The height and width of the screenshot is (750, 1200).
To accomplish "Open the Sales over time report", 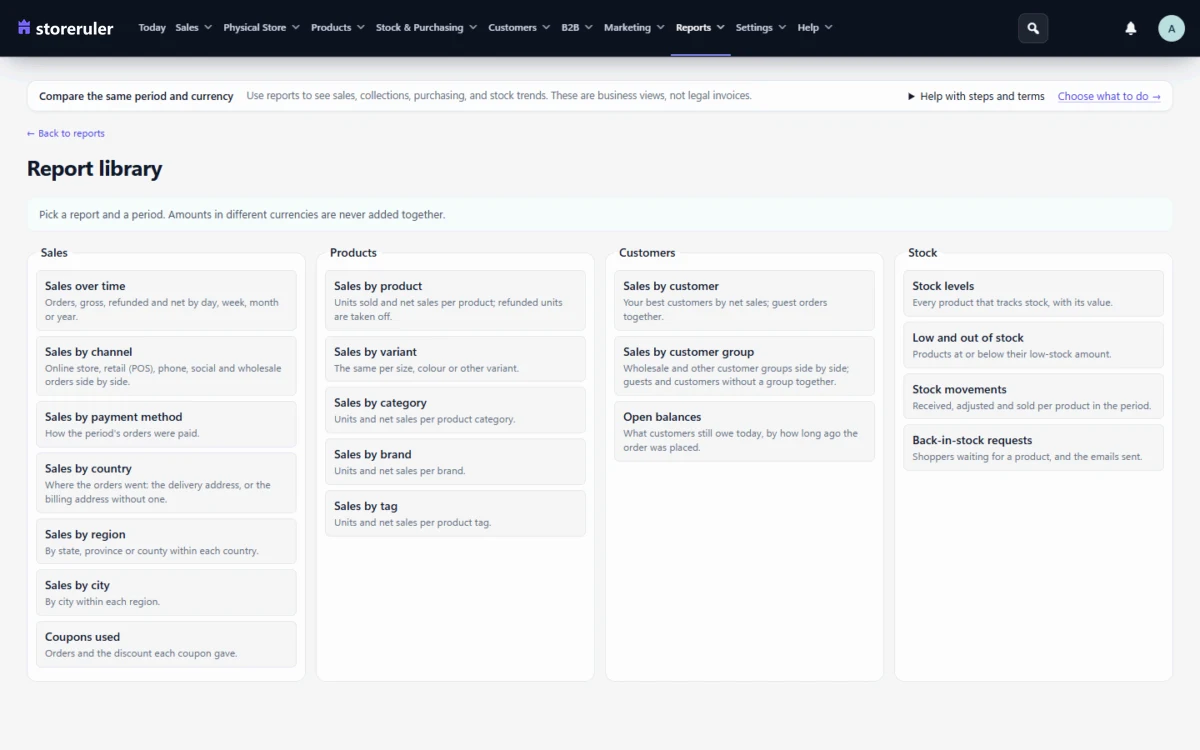I will pyautogui.click(x=166, y=301).
